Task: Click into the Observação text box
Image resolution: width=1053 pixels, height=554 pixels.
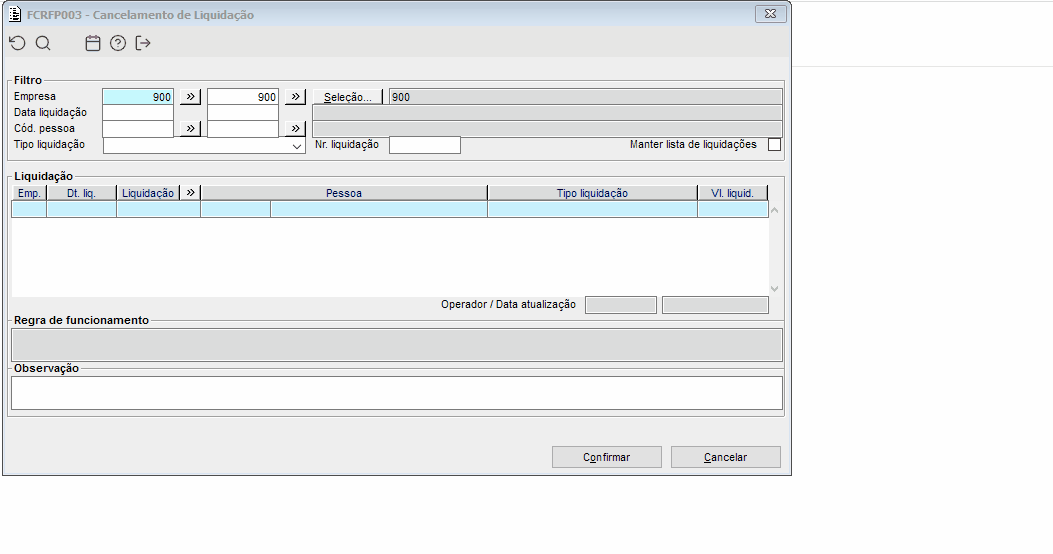Action: coord(397,393)
